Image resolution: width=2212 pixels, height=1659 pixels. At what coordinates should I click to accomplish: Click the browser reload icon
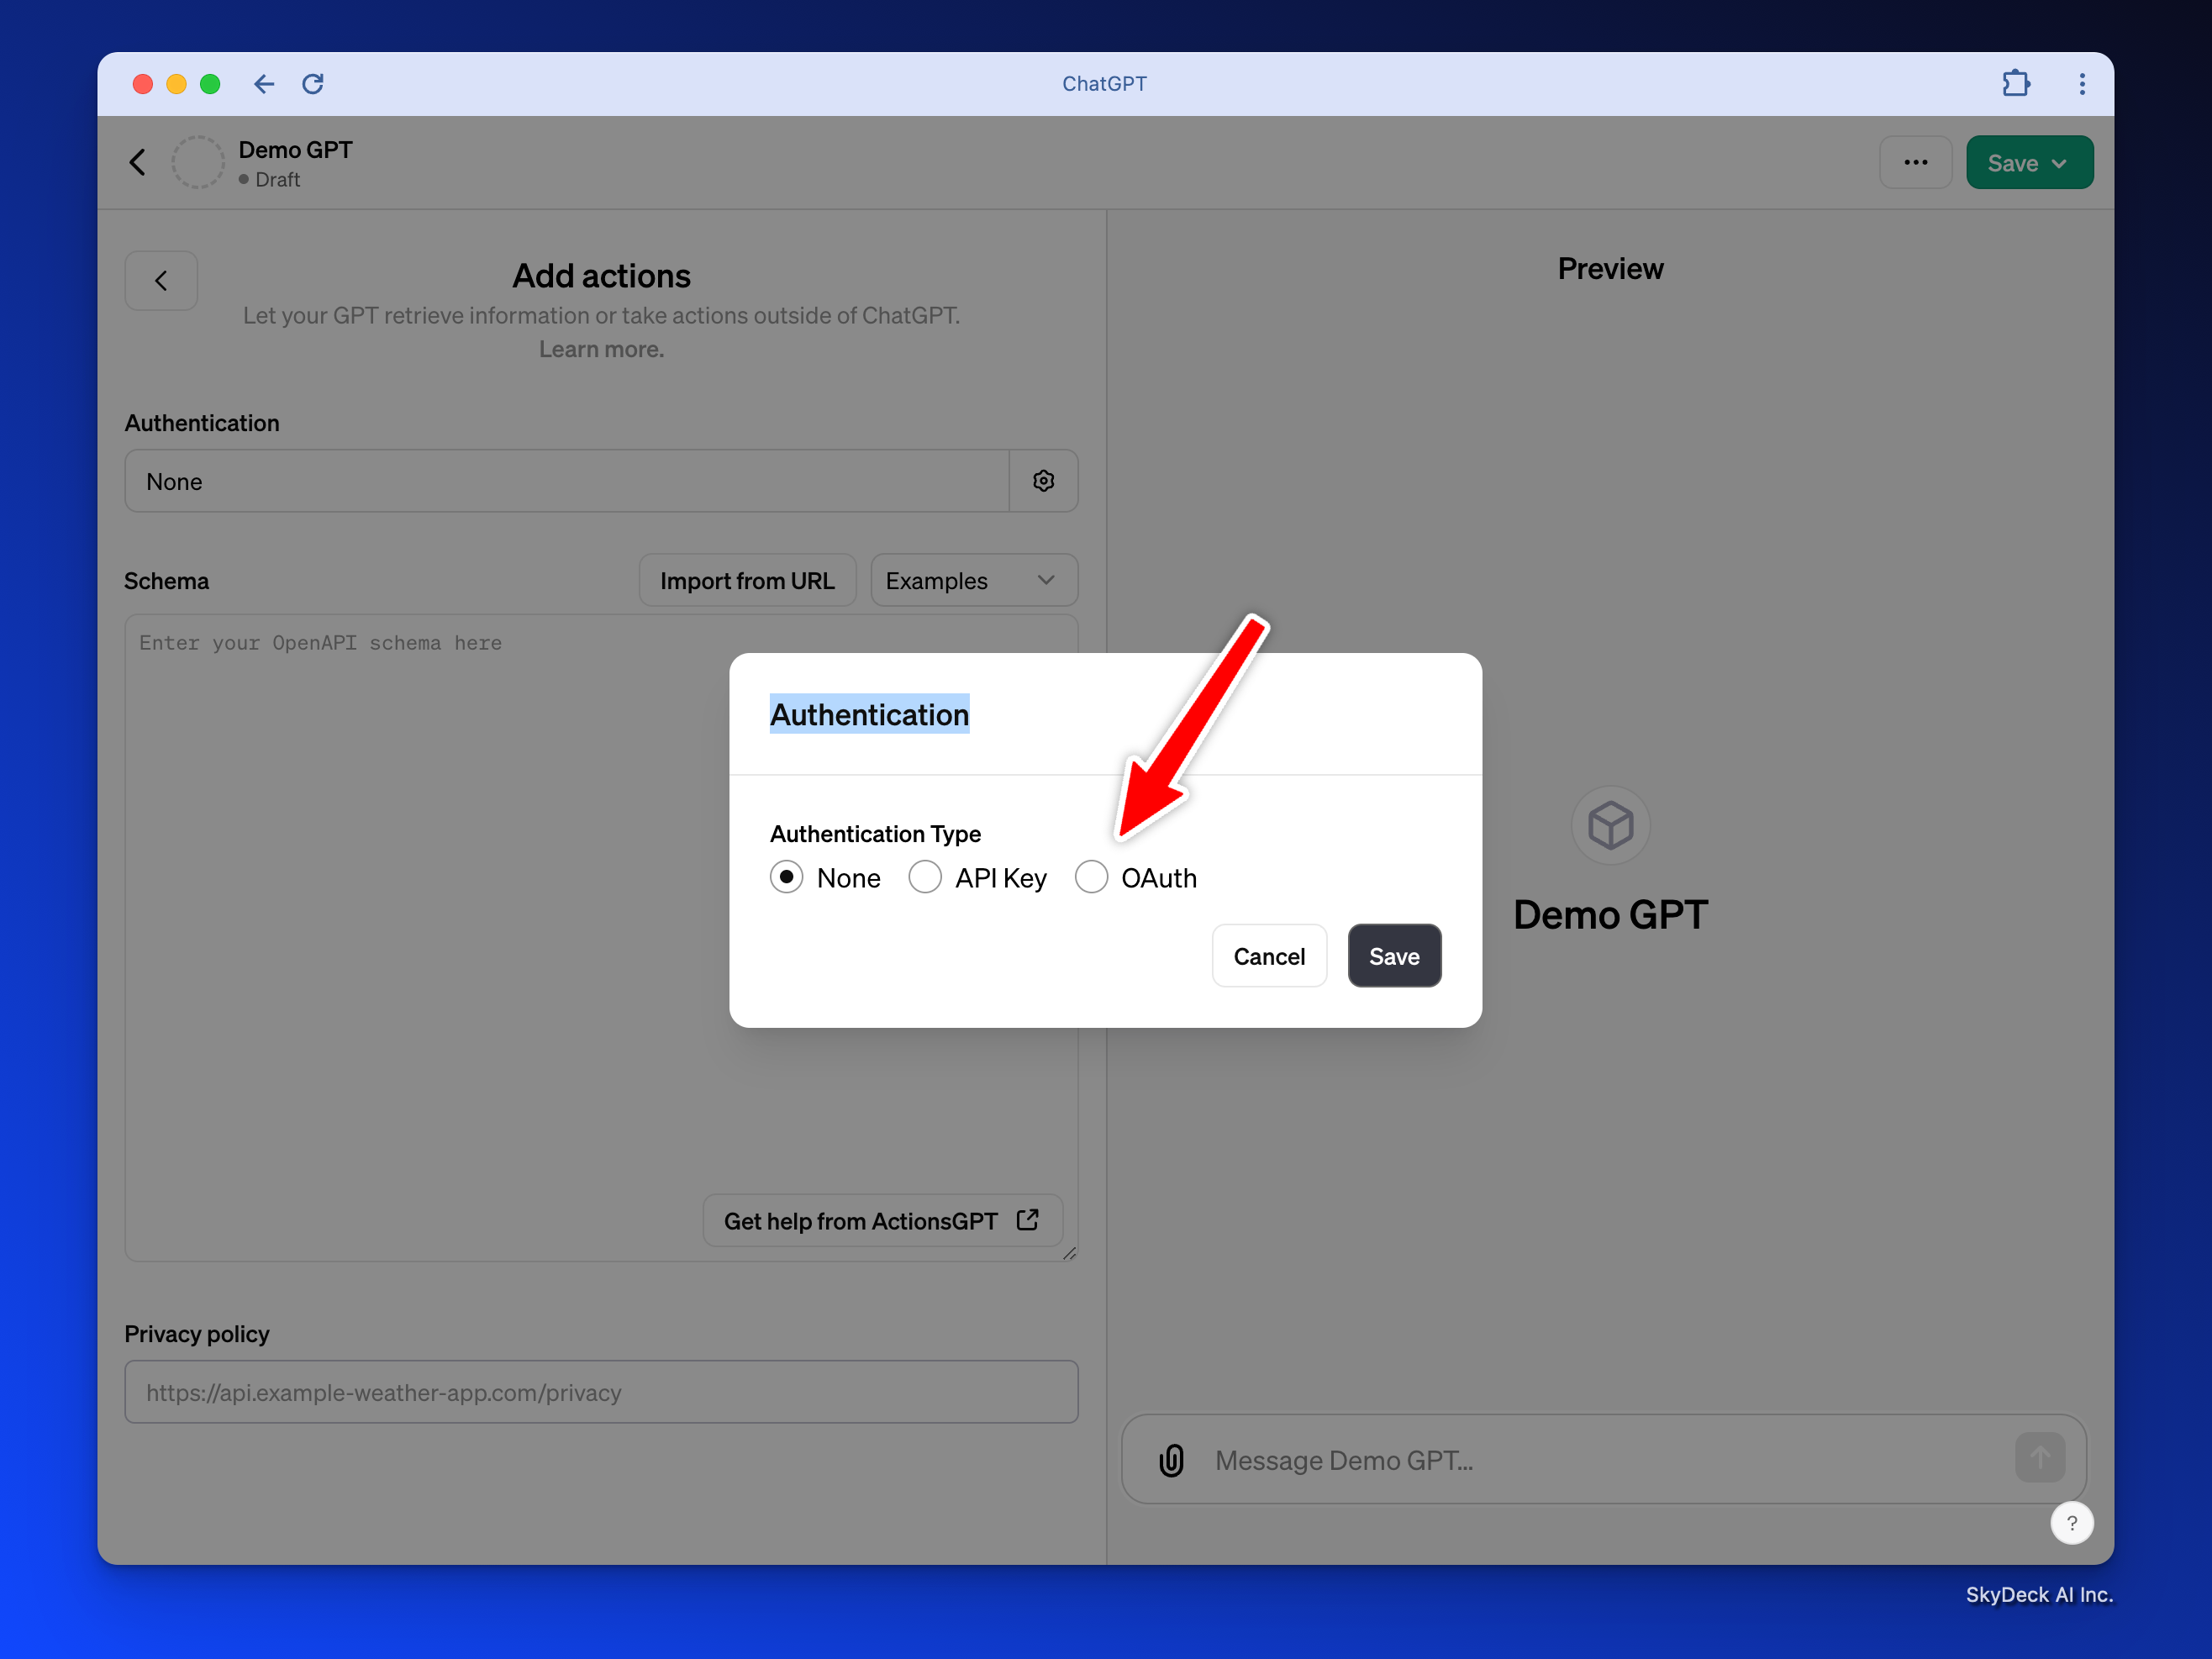313,84
